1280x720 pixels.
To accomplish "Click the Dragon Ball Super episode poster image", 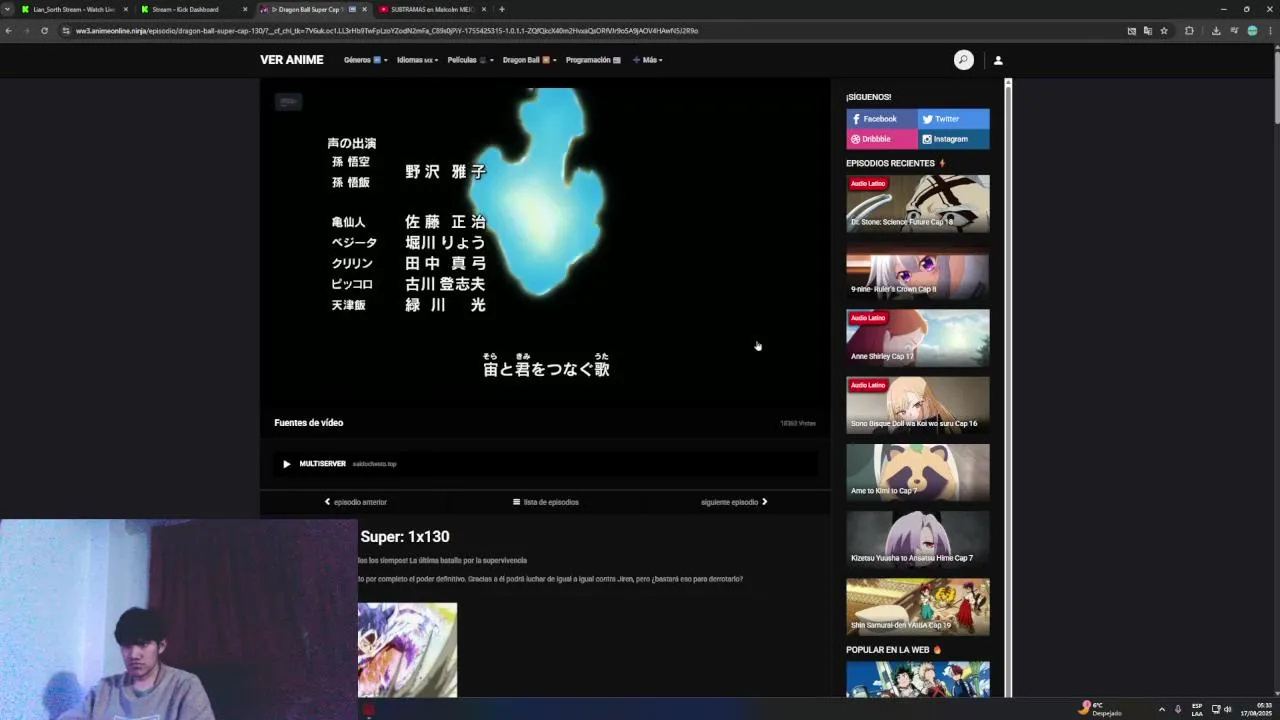I will click(x=408, y=650).
